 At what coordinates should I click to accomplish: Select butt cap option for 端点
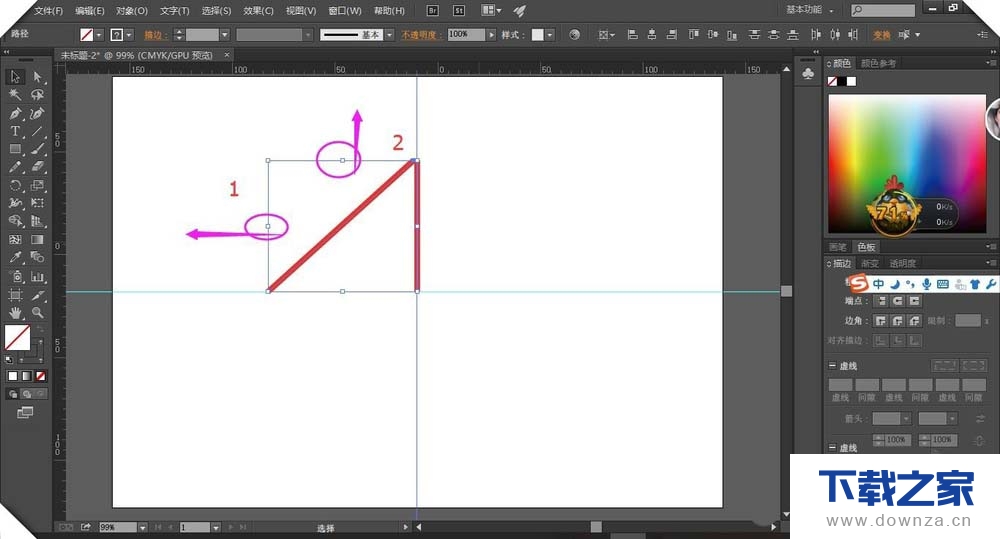point(881,300)
